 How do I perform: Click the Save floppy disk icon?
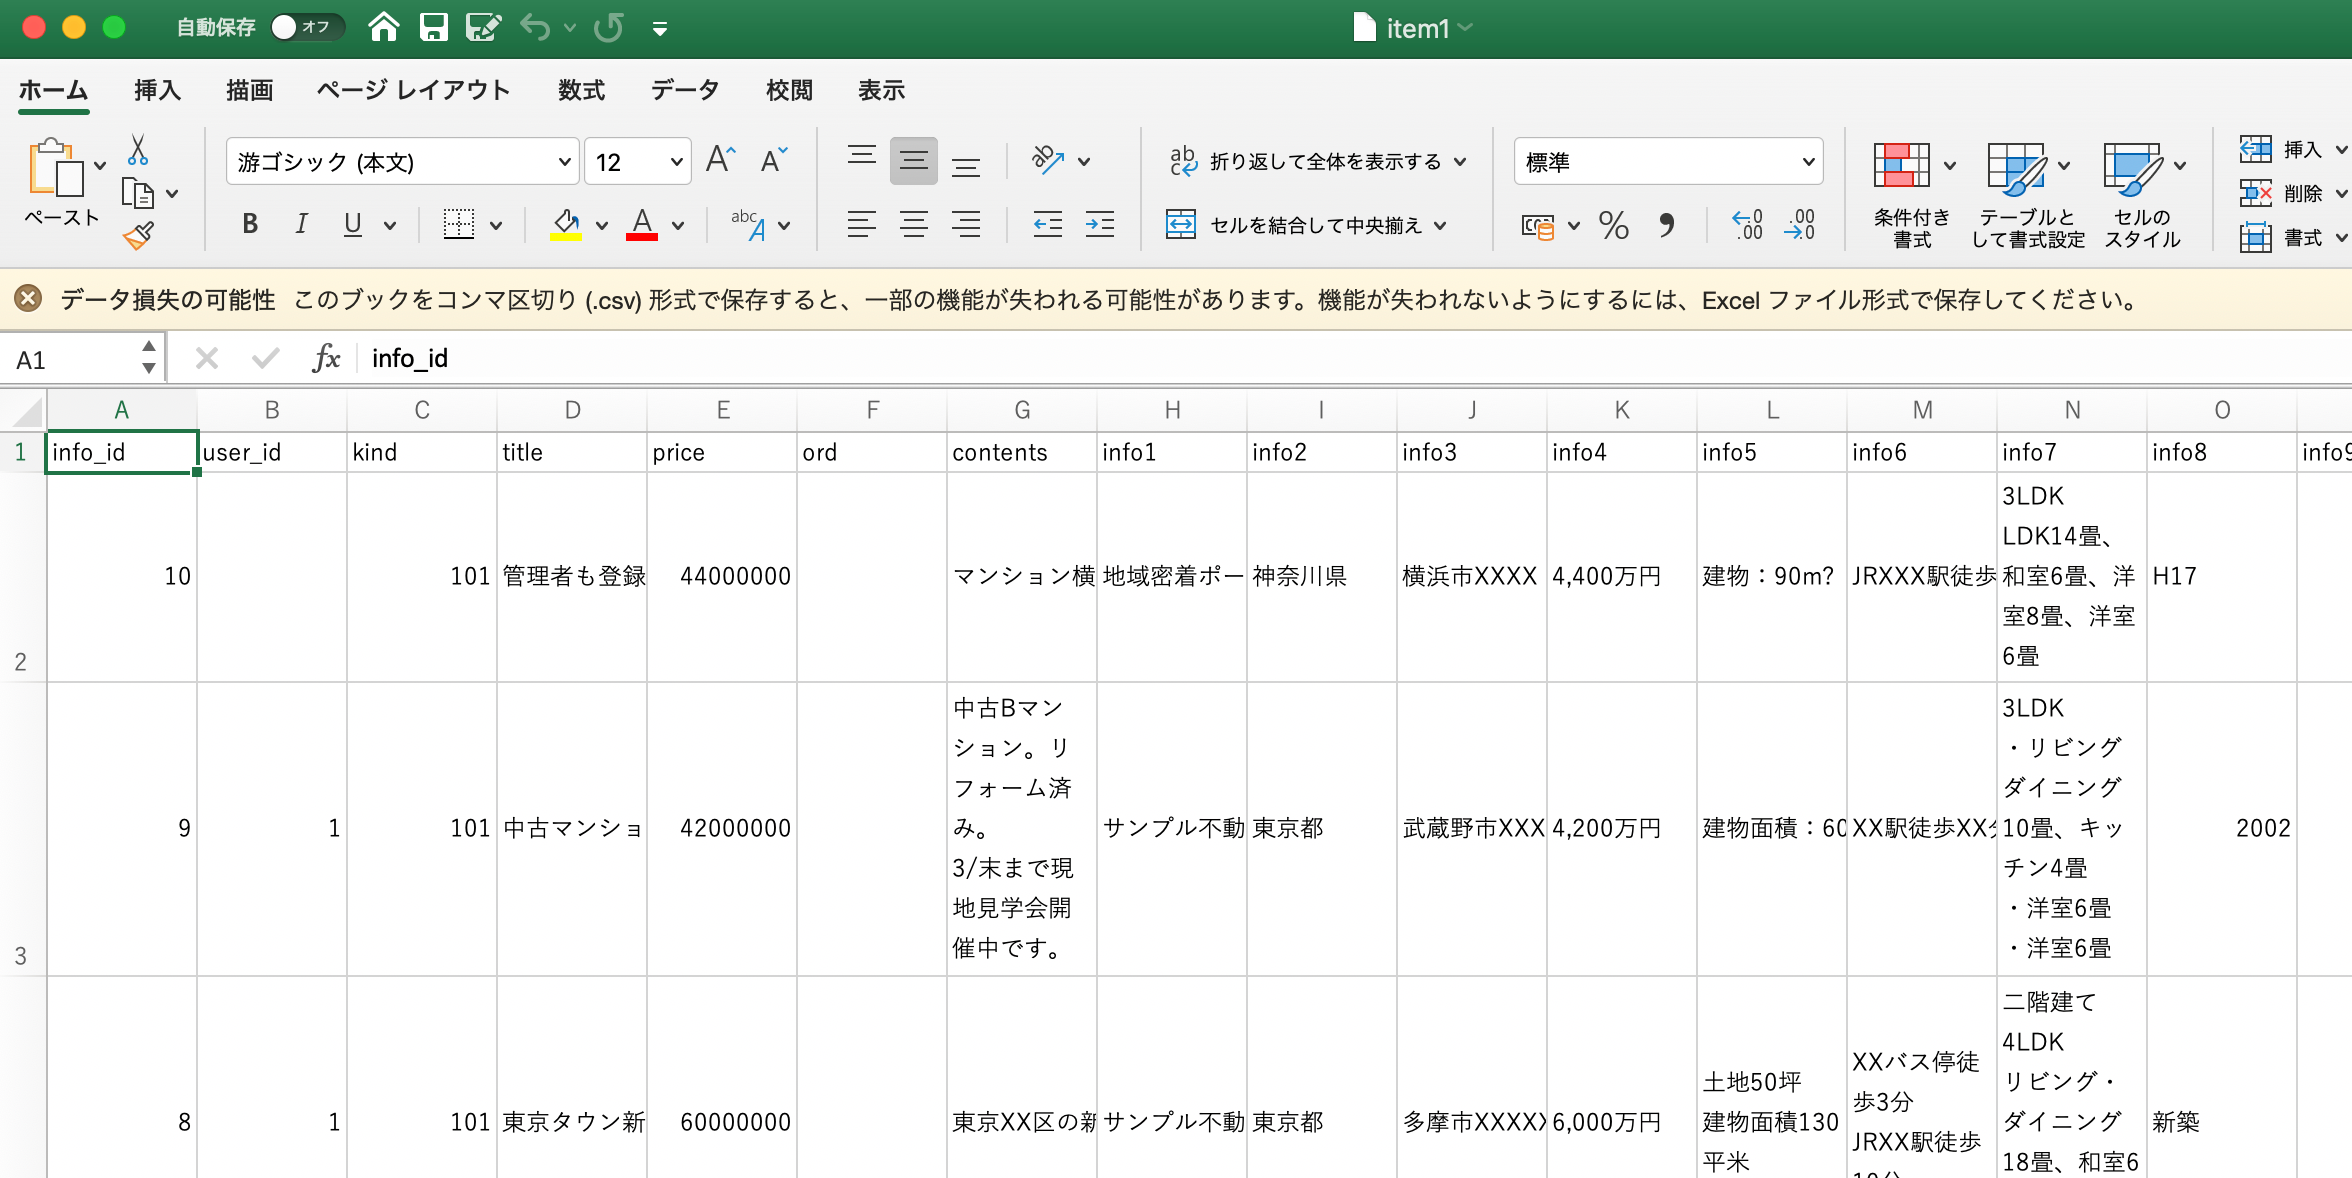coord(433,27)
